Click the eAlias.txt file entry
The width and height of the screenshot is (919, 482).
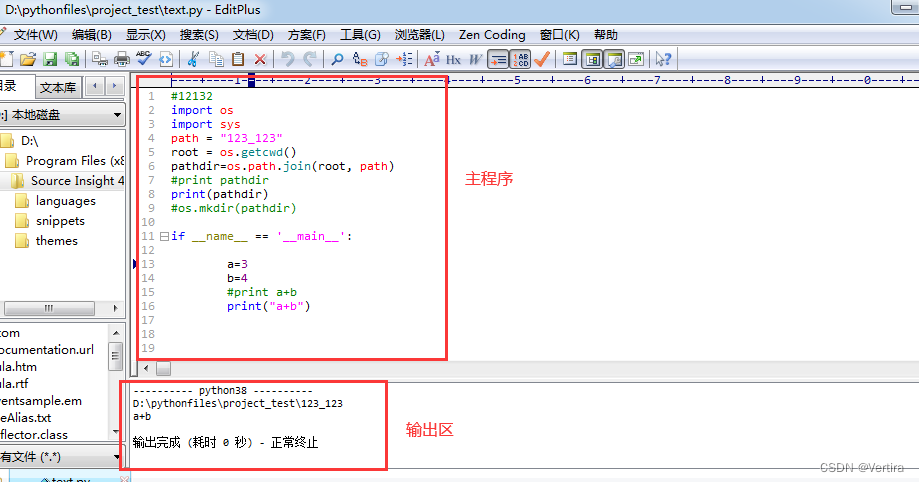coord(25,418)
